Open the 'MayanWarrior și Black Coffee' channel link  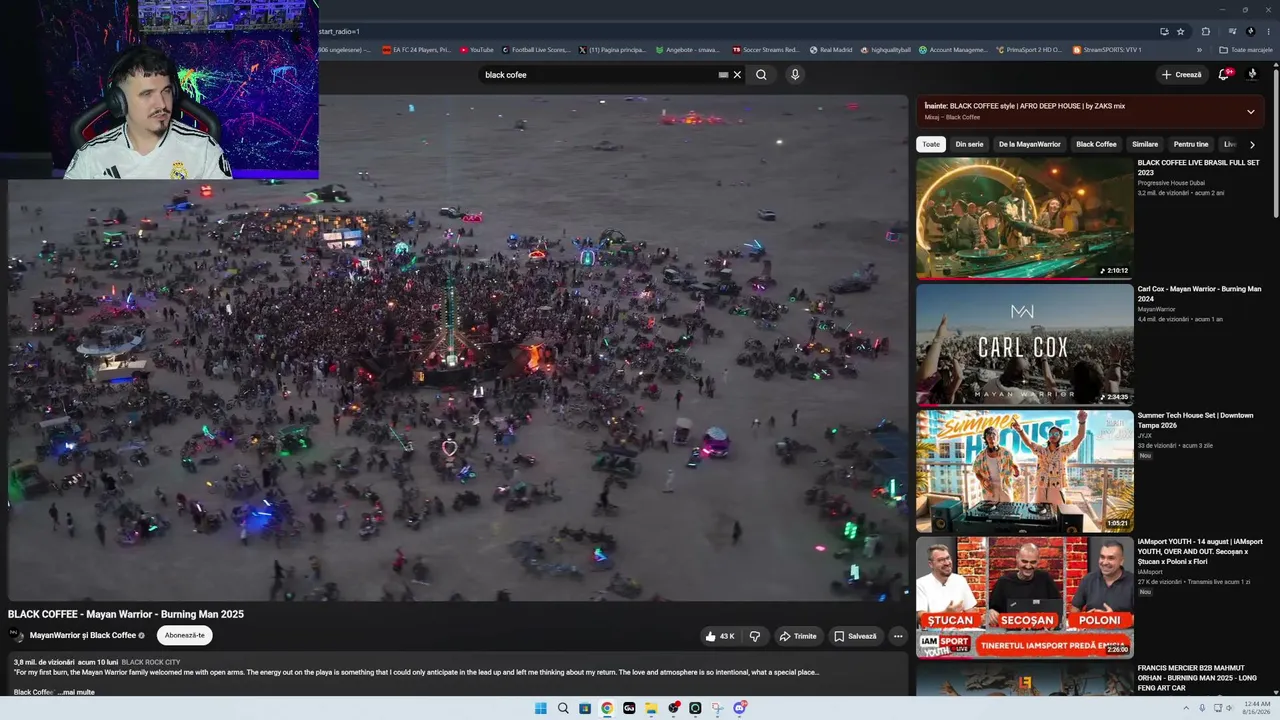pos(83,636)
